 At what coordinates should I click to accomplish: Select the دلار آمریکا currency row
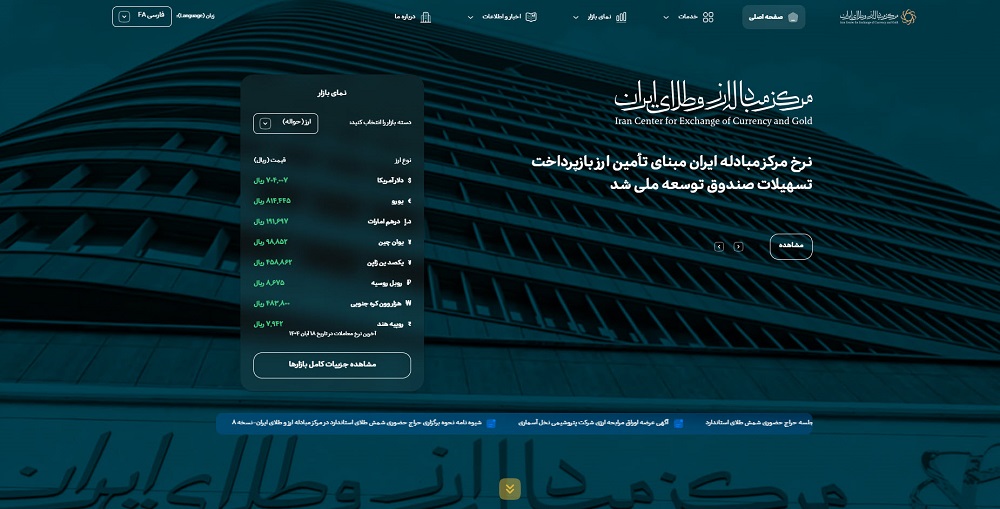click(x=332, y=181)
